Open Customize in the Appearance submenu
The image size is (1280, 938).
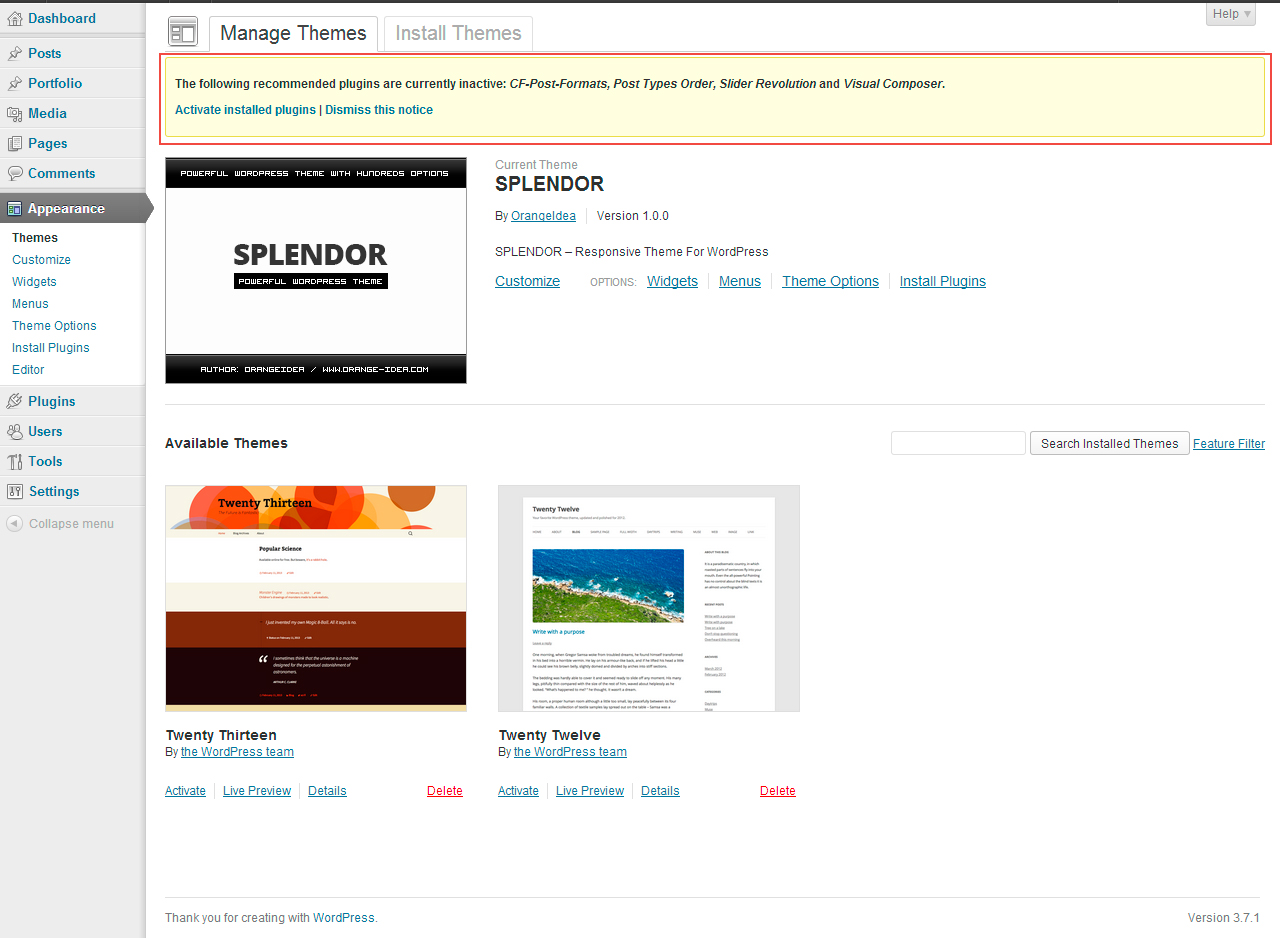(41, 260)
